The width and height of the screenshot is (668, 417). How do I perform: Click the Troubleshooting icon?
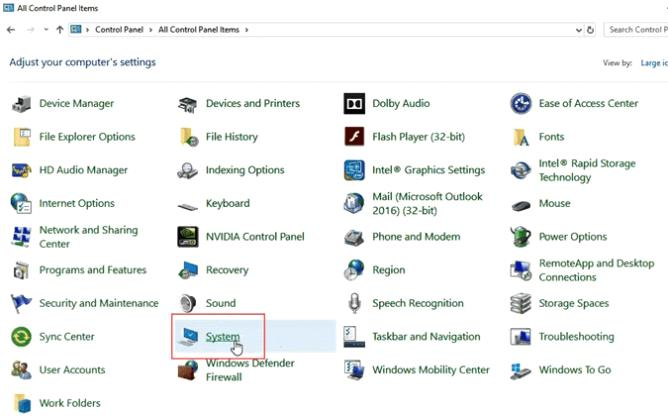(521, 336)
